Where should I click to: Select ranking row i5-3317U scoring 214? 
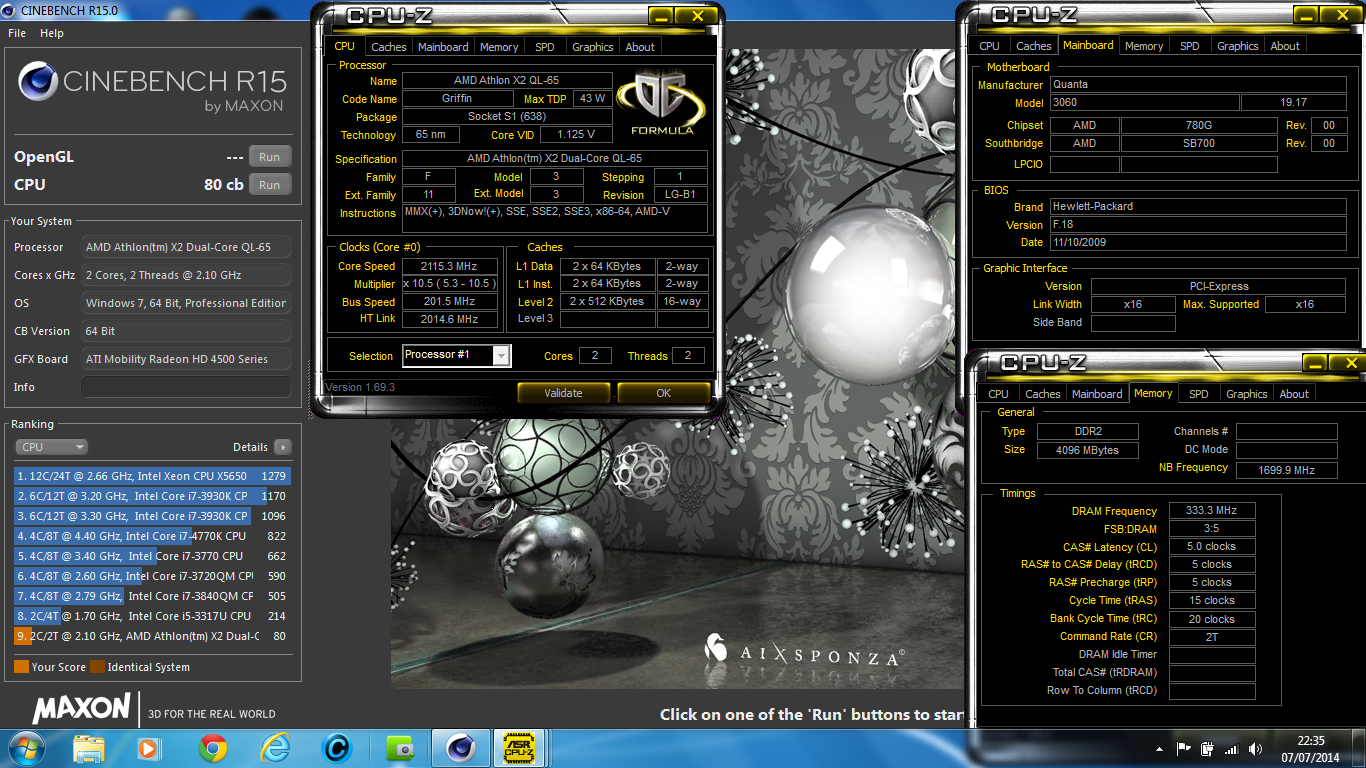[x=152, y=616]
